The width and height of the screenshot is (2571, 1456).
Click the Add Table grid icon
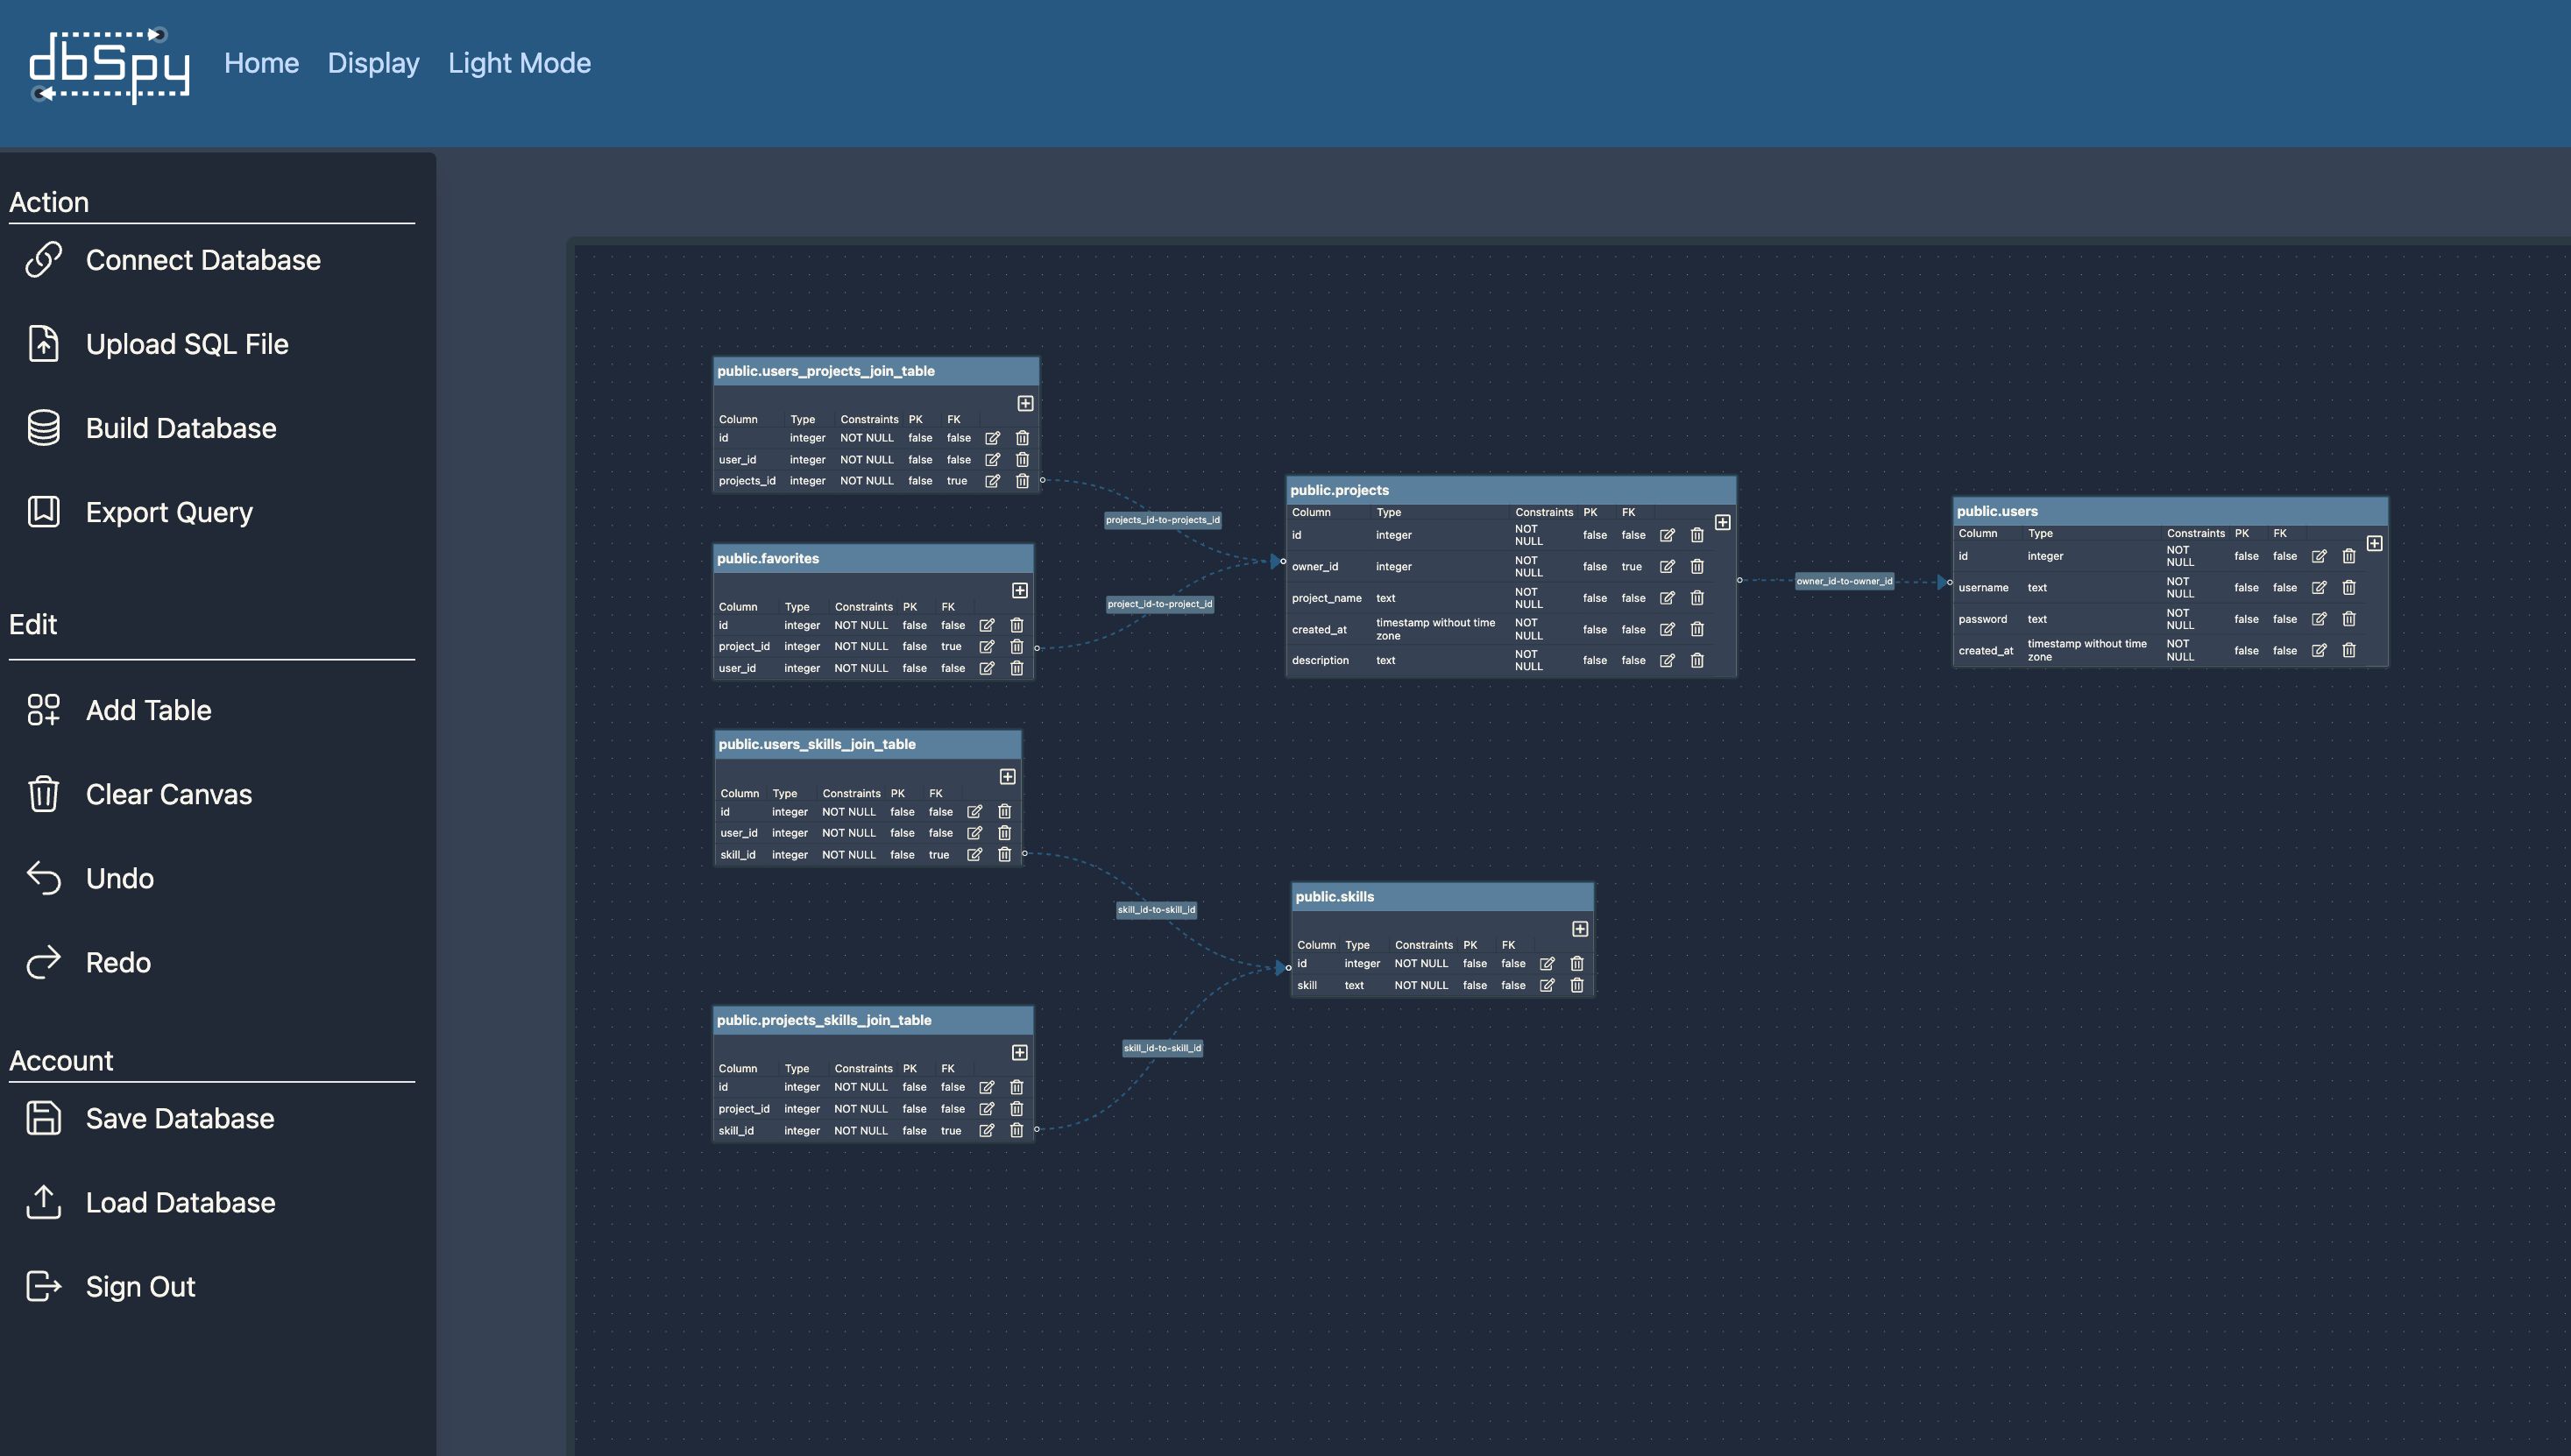point(43,710)
